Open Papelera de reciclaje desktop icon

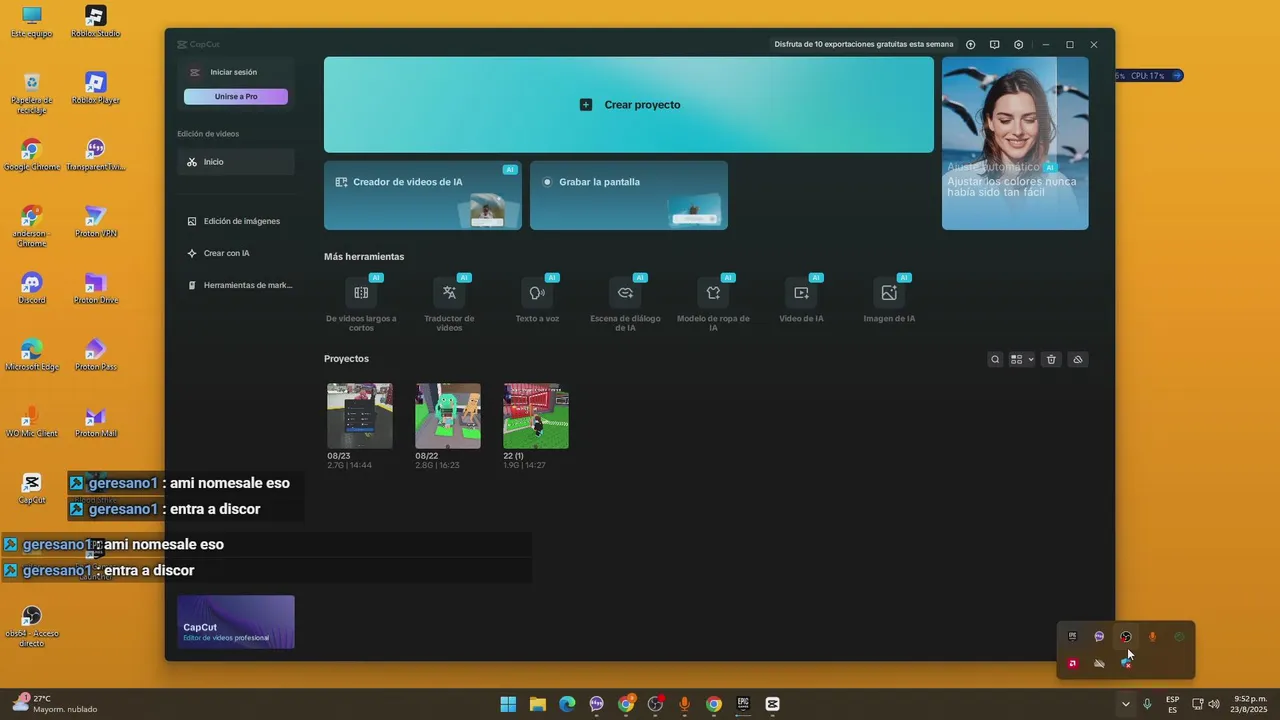[32, 94]
